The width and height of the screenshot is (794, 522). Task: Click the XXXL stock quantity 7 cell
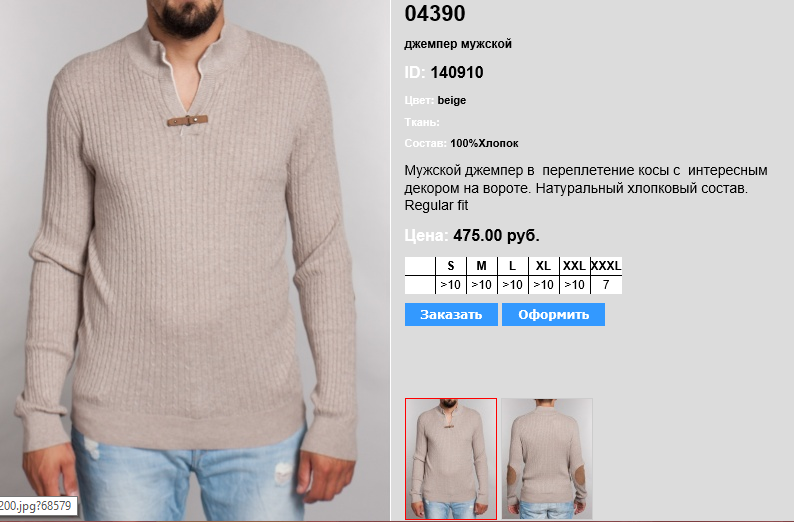point(606,285)
